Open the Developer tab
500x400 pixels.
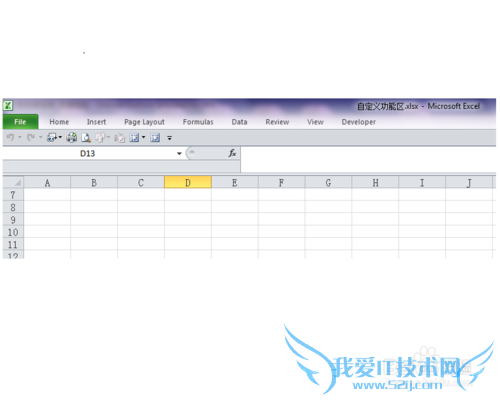[x=358, y=122]
